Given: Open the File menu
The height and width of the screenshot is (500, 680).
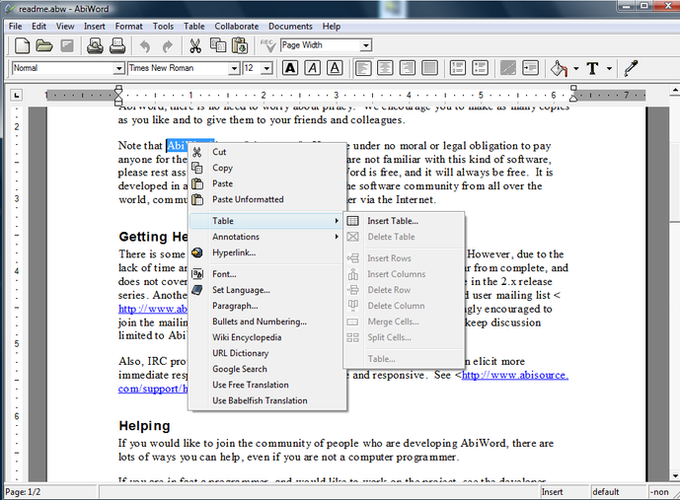Looking at the screenshot, I should [15, 26].
